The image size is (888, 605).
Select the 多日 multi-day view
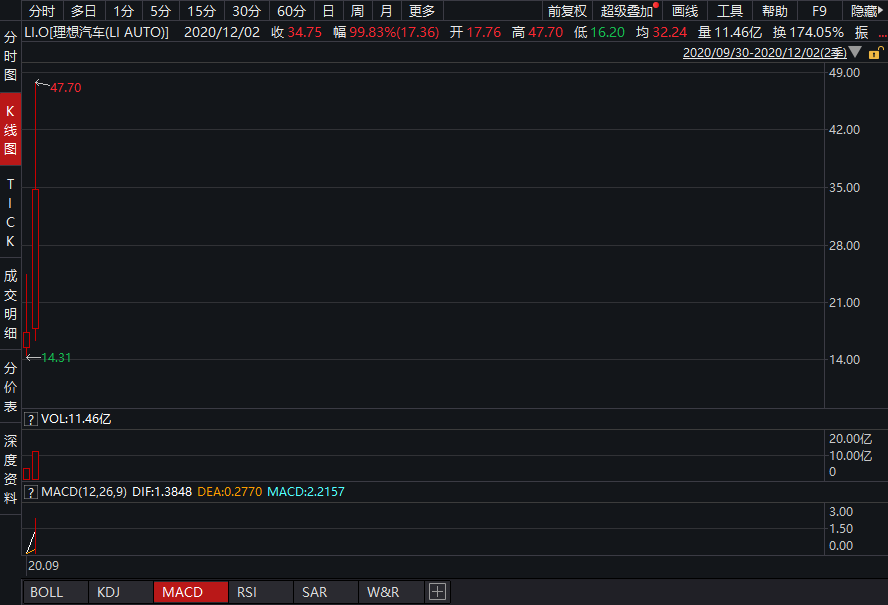point(83,11)
